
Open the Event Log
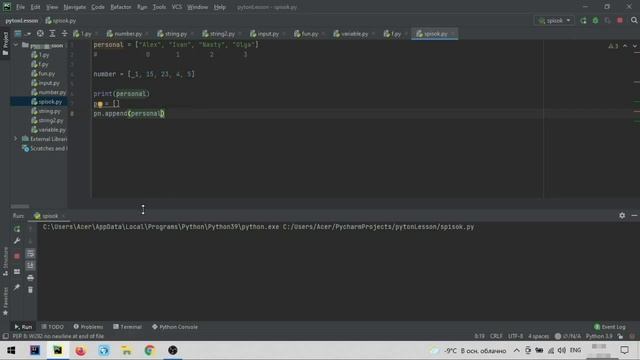click(610, 327)
